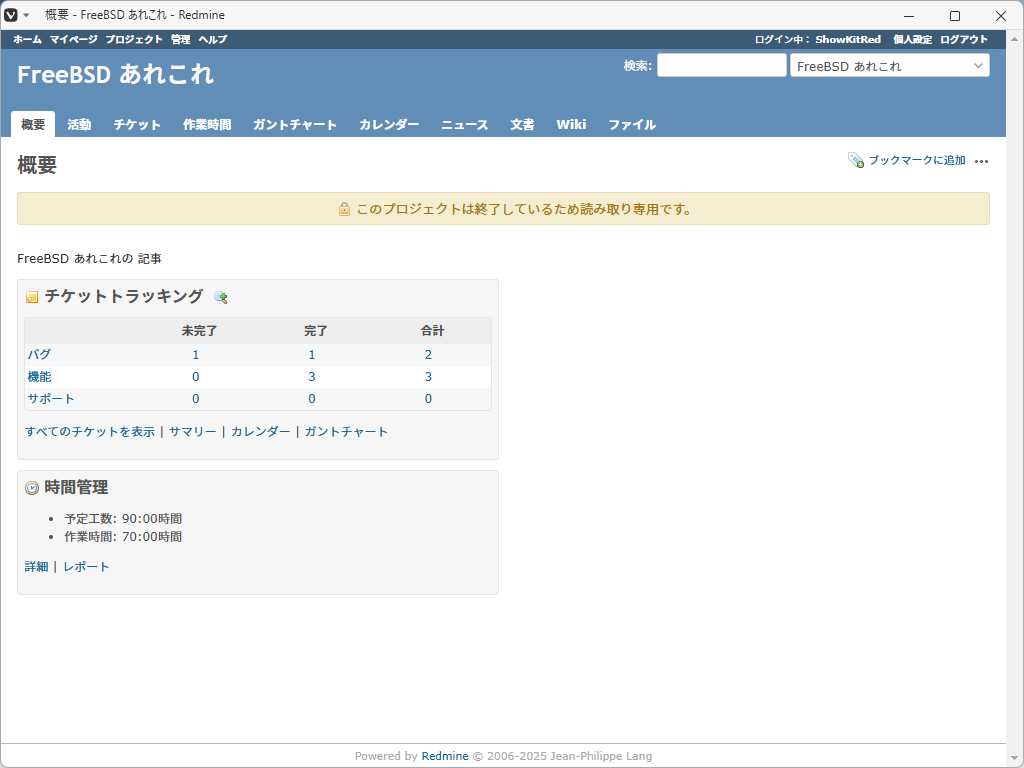Viewport: 1024px width, 768px height.
Task: Expand the browser menu chevron next to Vivaldi icon
Action: (26, 15)
